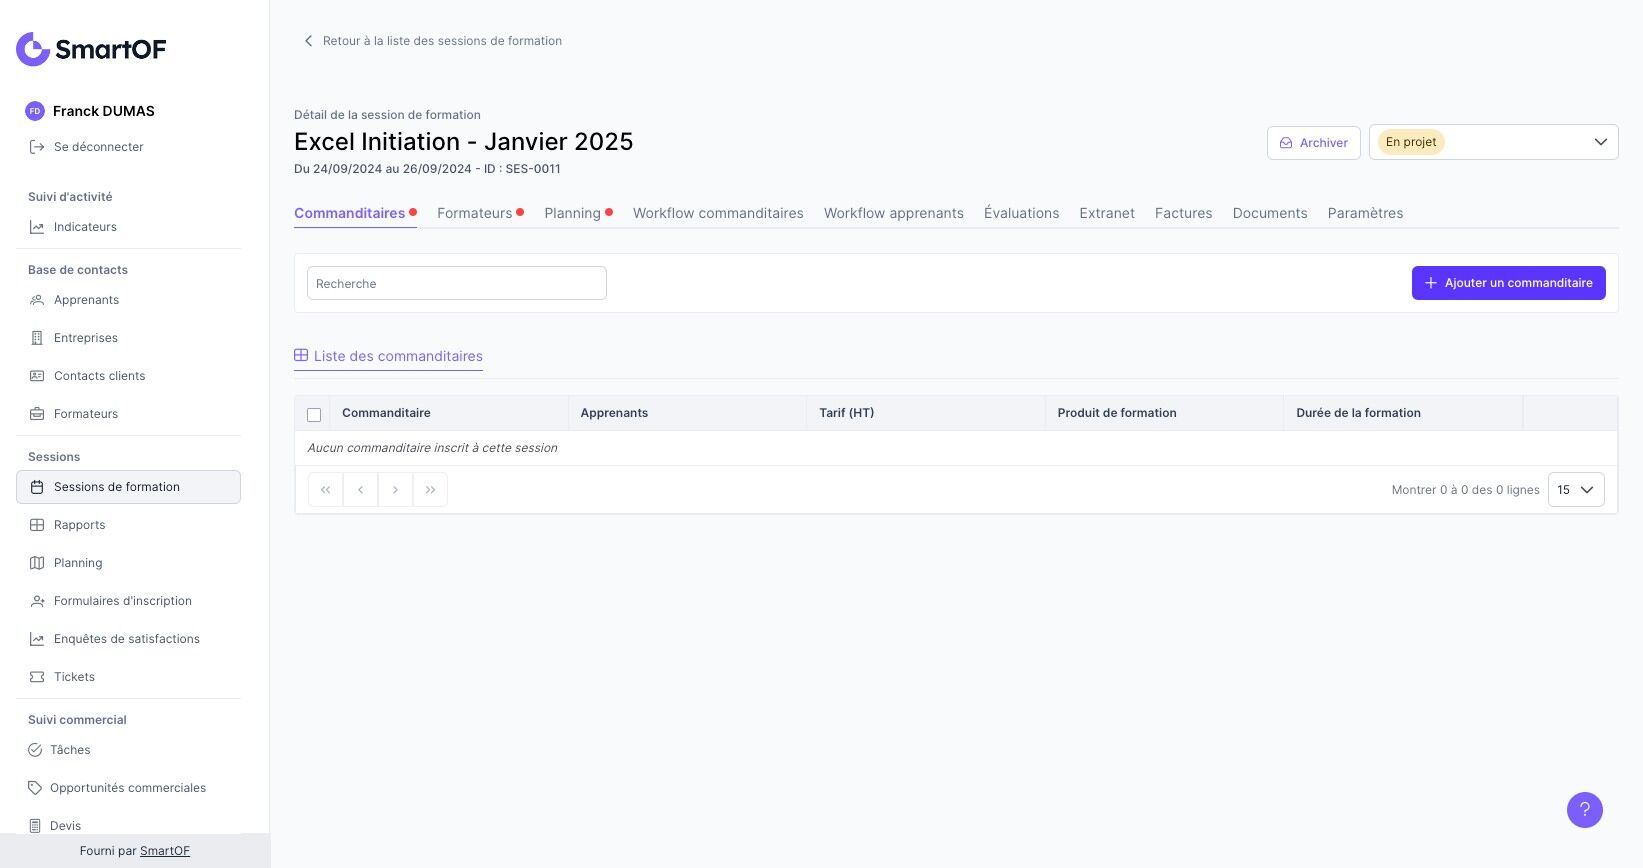Click Retour à la liste des sessions link
The width and height of the screenshot is (1643, 868).
click(x=442, y=41)
